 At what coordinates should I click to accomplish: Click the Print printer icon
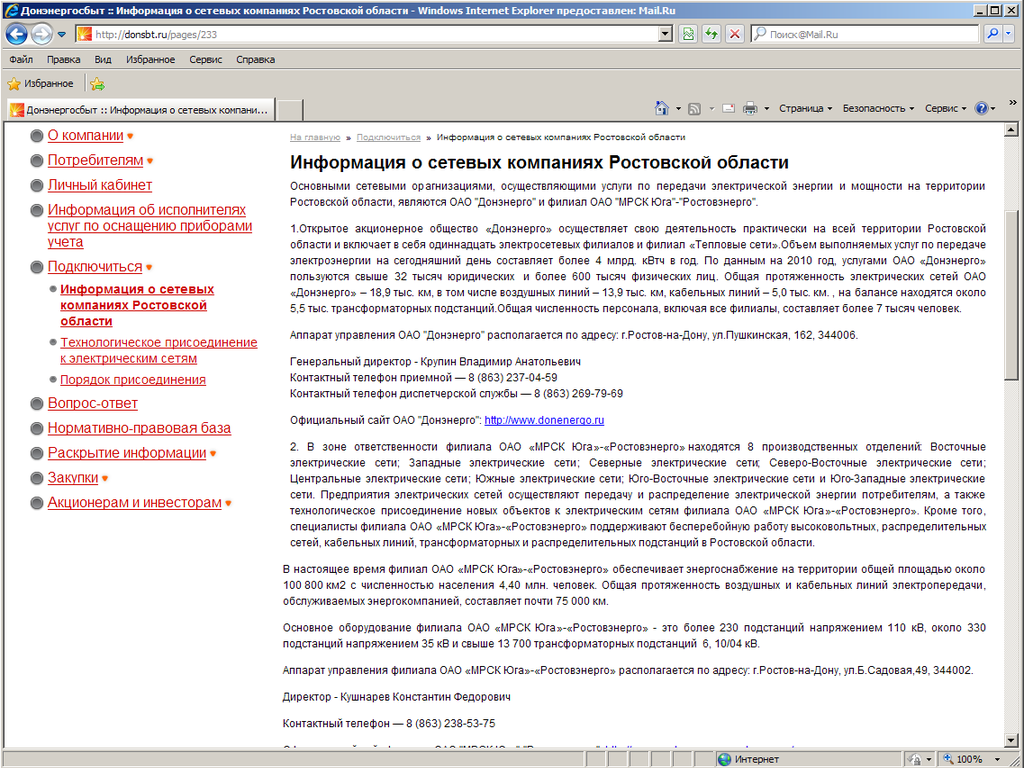(x=750, y=108)
